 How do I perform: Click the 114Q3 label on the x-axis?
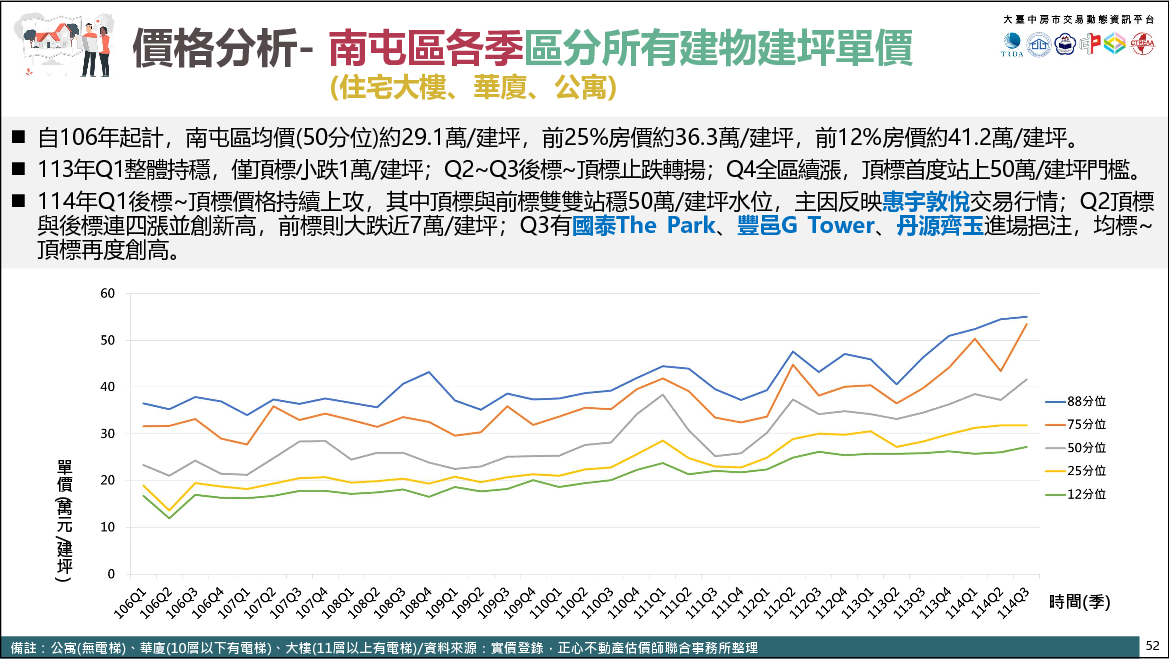tap(1016, 607)
